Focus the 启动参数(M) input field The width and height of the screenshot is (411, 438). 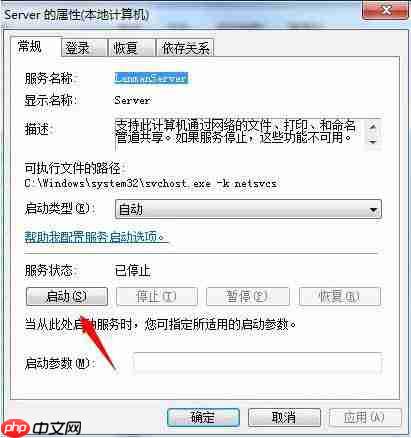tap(257, 363)
